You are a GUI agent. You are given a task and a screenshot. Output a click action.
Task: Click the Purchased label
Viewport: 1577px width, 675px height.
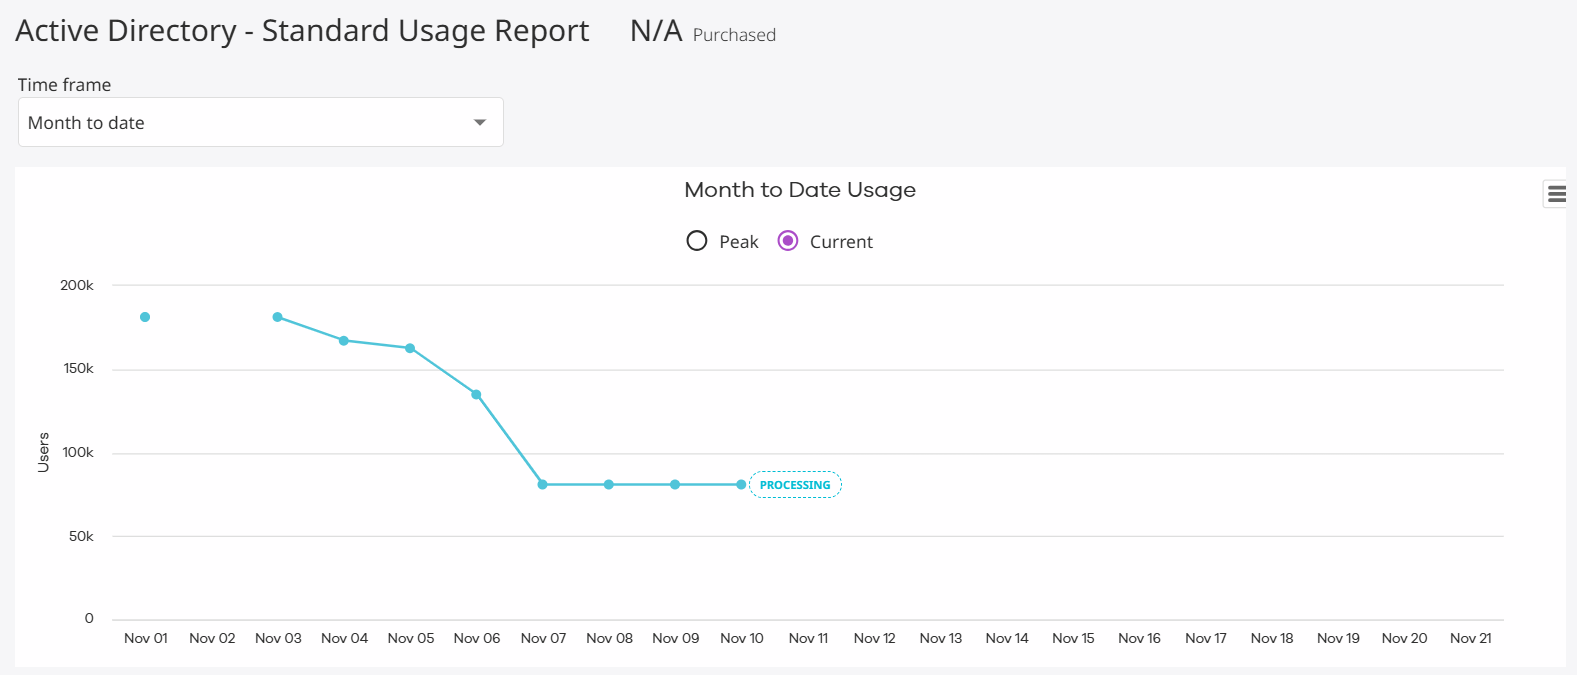(x=734, y=35)
